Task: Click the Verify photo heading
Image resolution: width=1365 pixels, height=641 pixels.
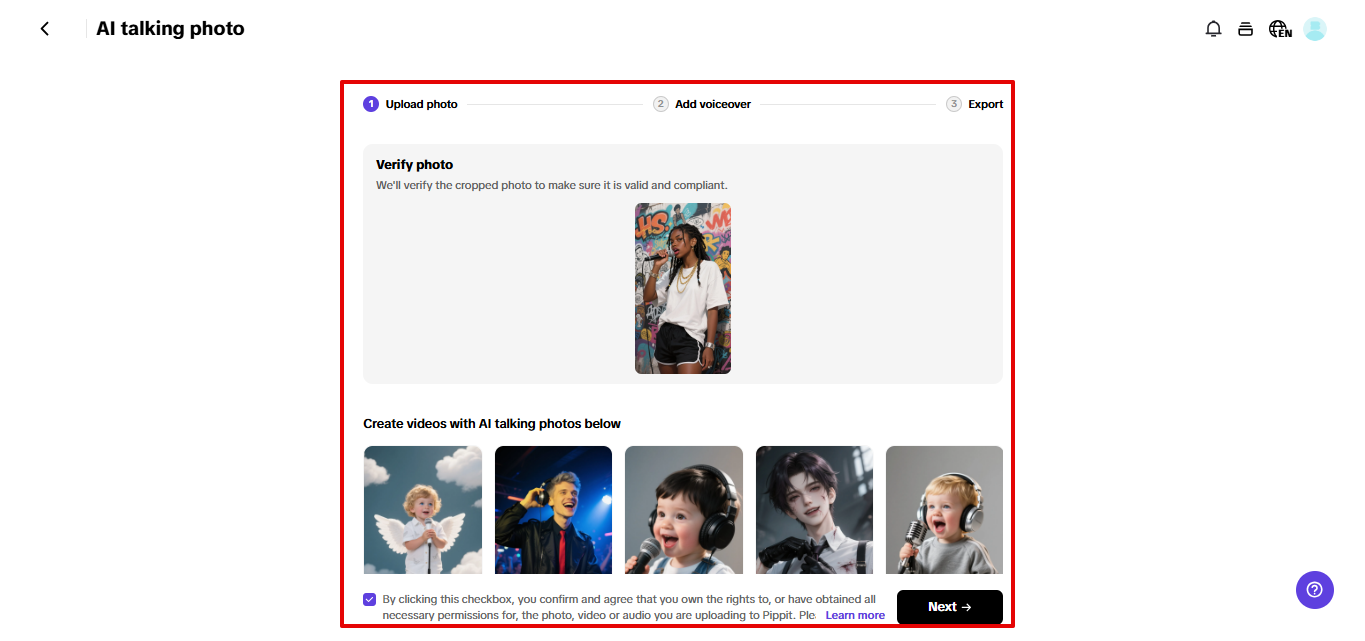Action: [x=414, y=164]
